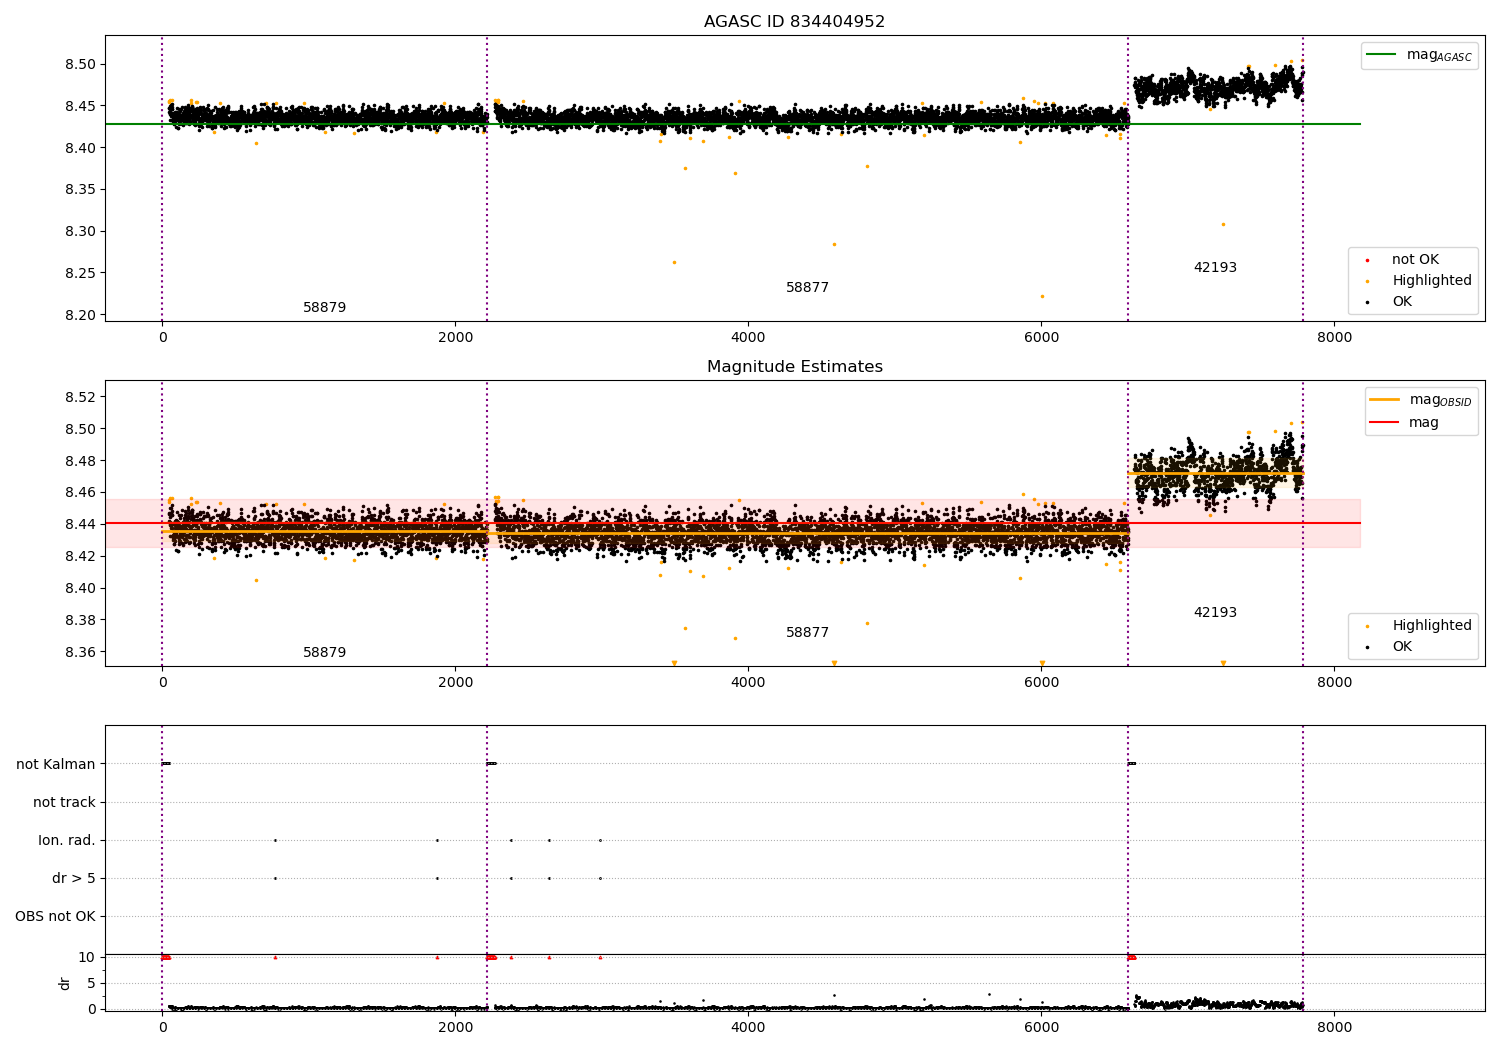Click the 'Ion. rad.' row label
The width and height of the screenshot is (1500, 1050).
[x=67, y=841]
